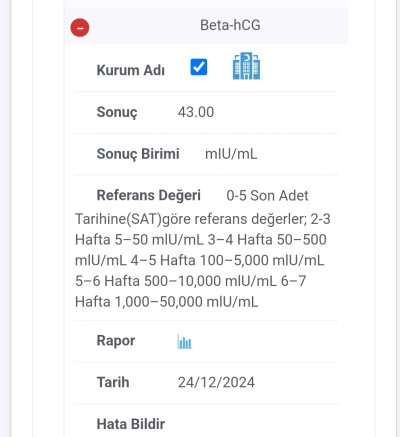The image size is (400, 437).
Task: Click the Kurum Adı label
Action: pos(131,70)
